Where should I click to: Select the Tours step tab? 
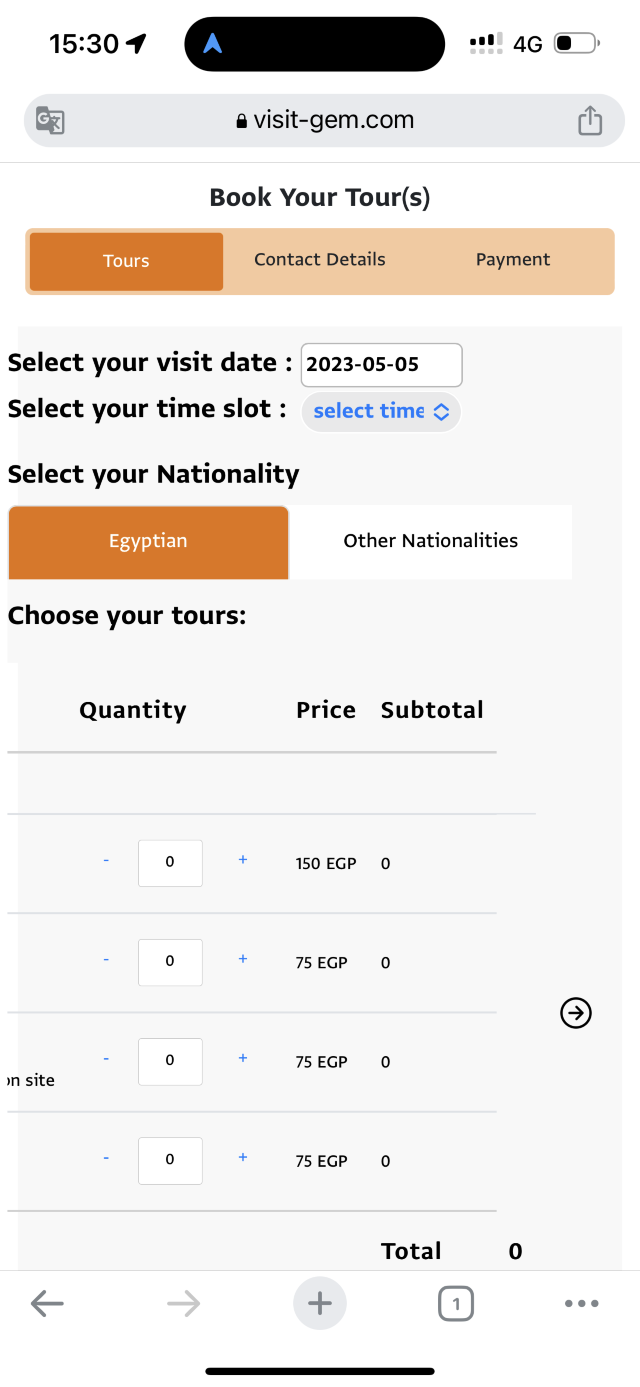[126, 261]
